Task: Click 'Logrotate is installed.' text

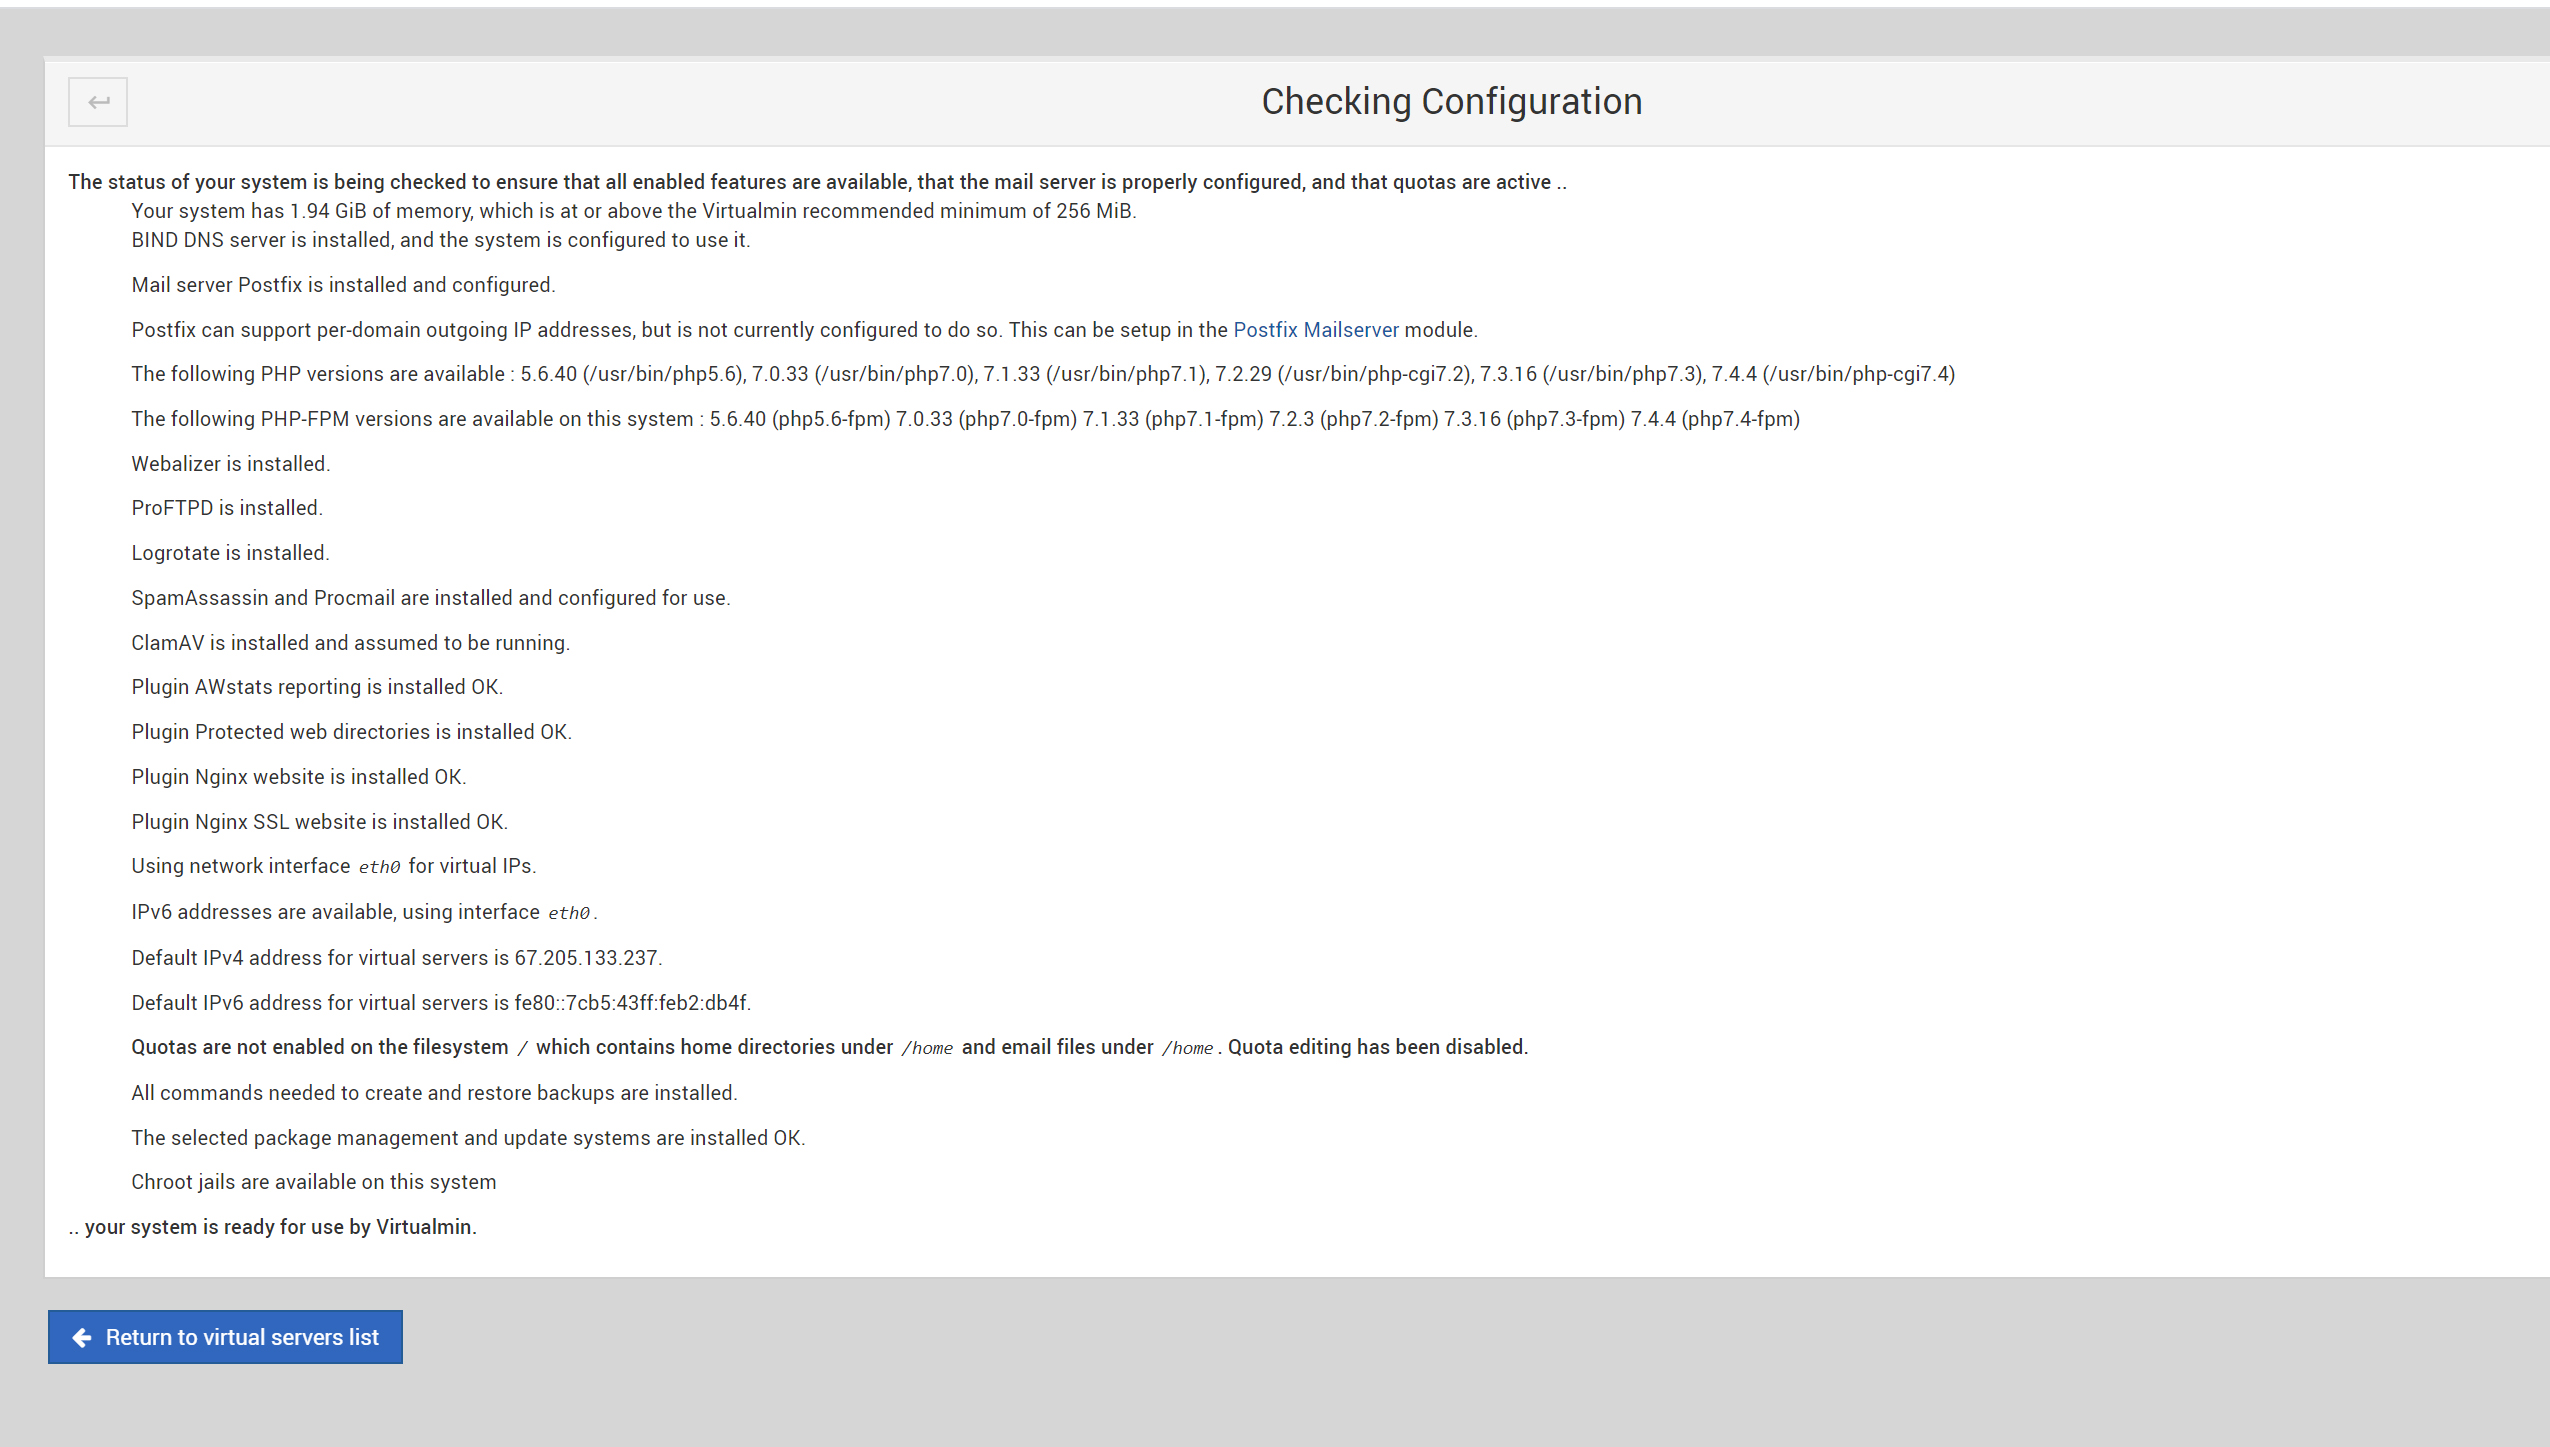Action: [x=230, y=553]
